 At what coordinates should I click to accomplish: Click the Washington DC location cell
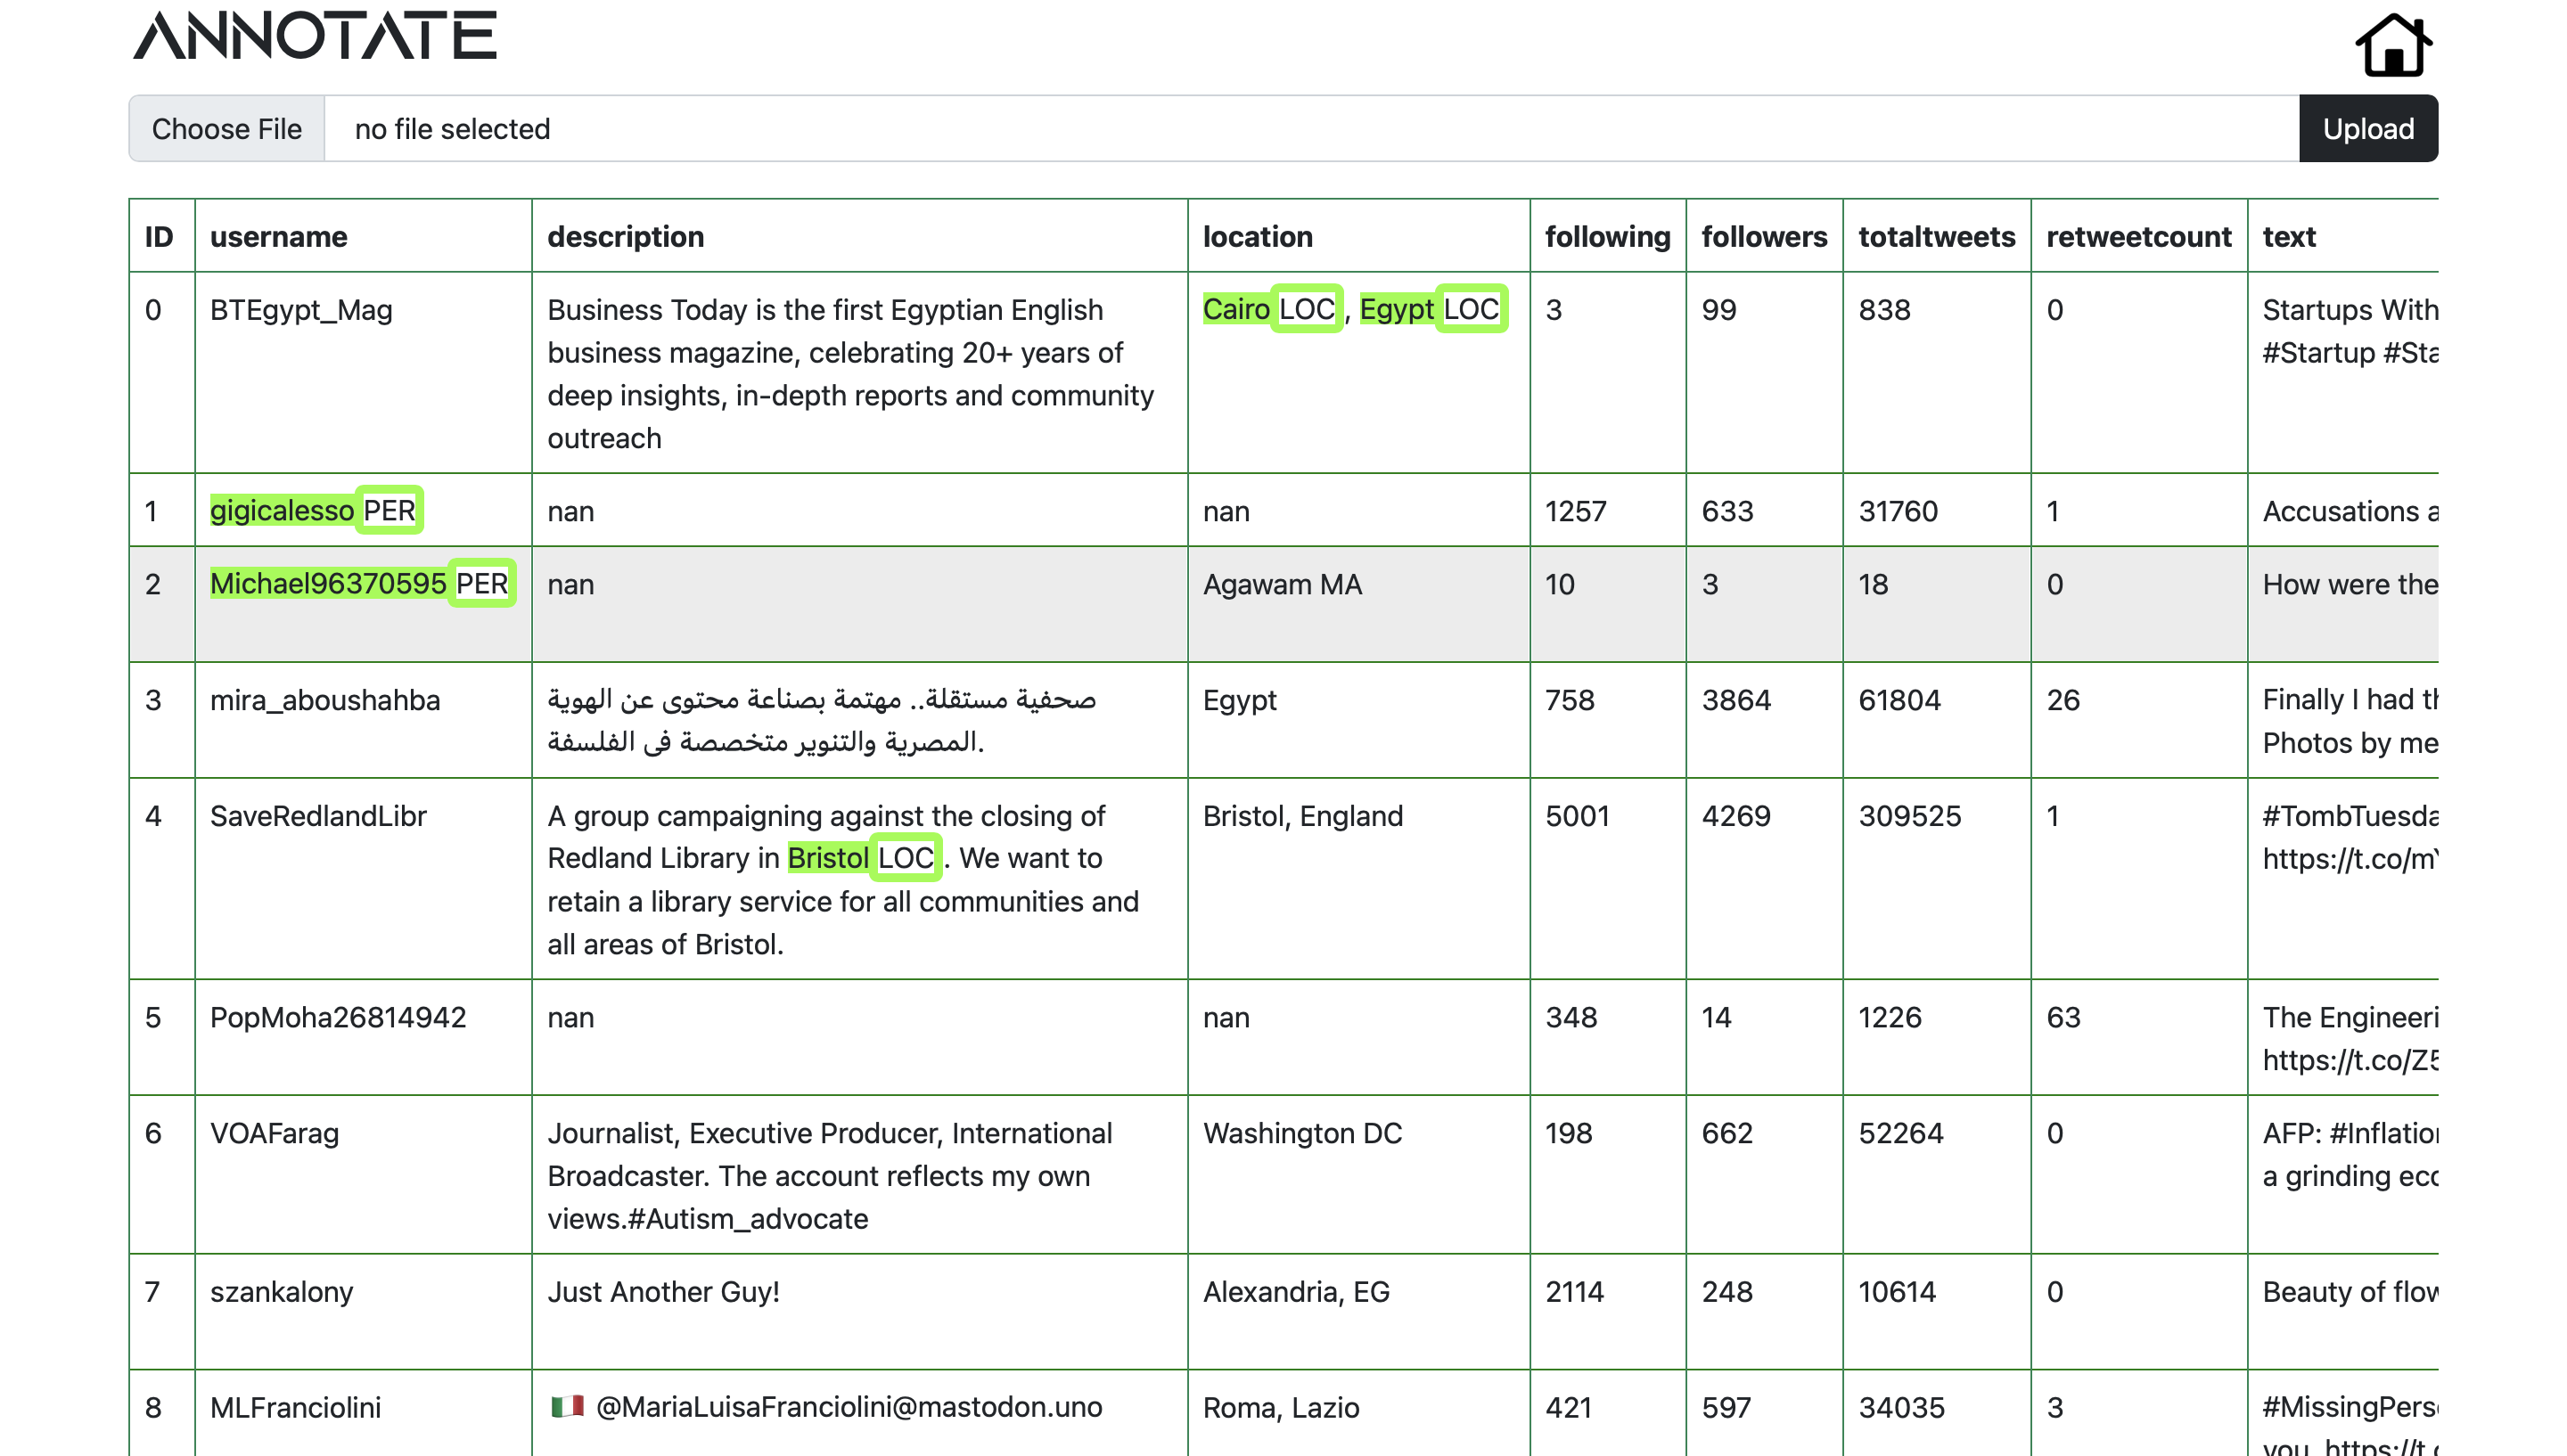tap(1358, 1174)
